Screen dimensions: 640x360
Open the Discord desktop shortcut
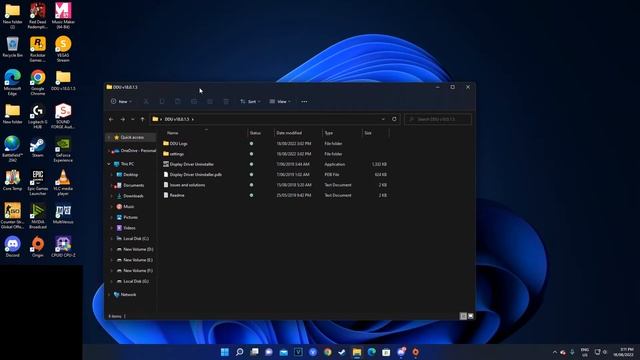point(13,247)
